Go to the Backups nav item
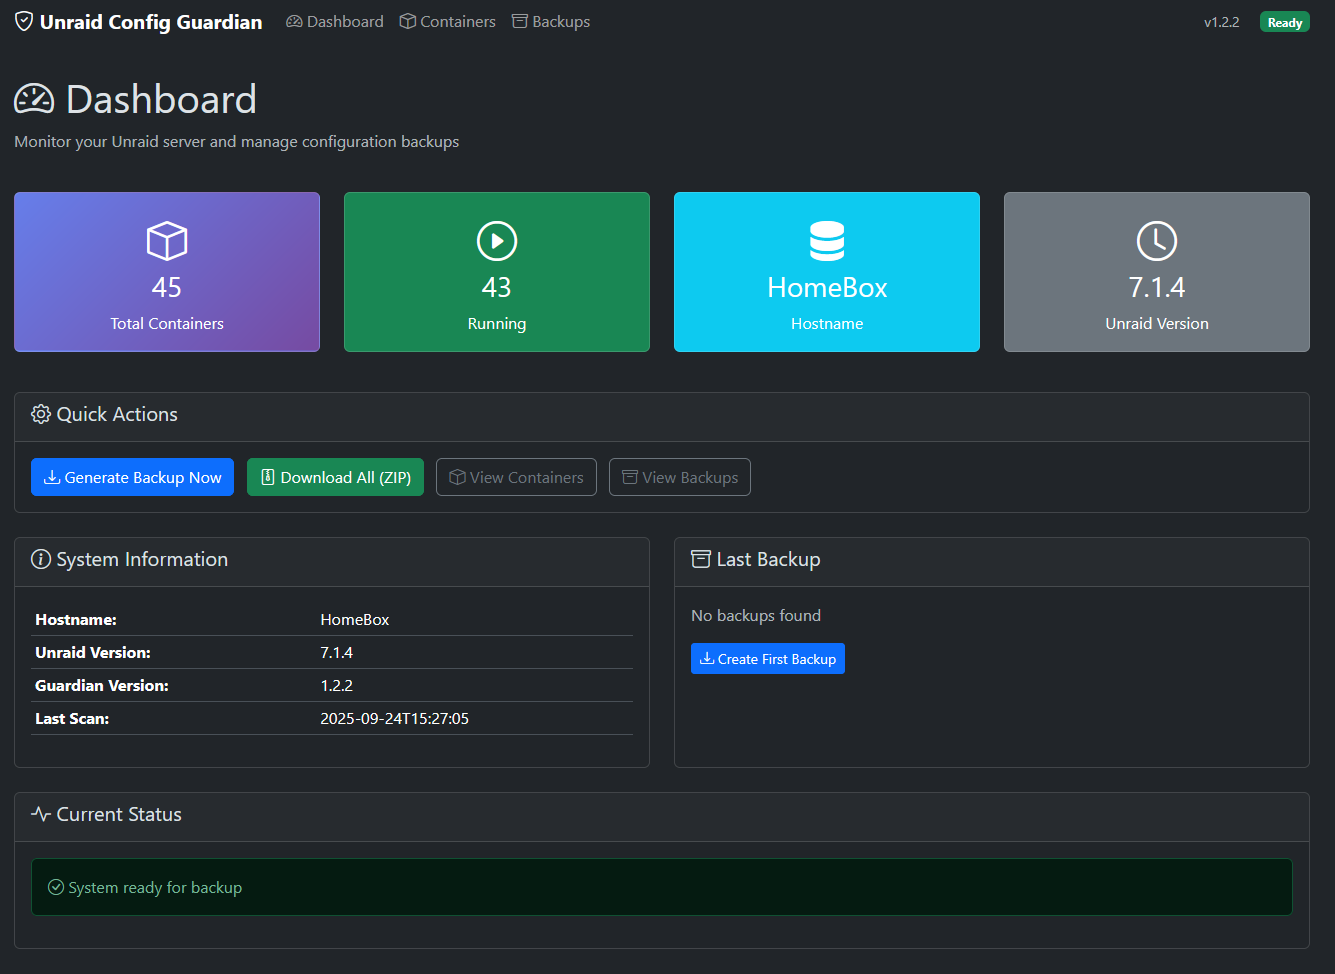This screenshot has height=974, width=1335. click(551, 22)
